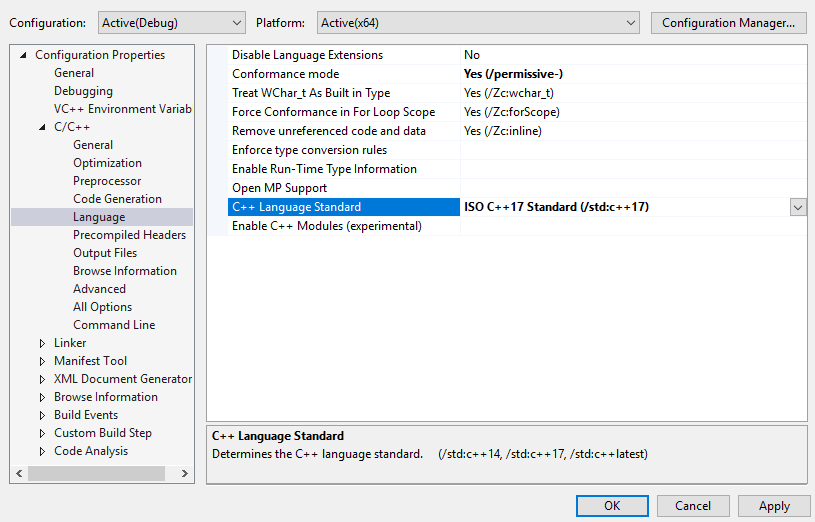Open the Configuration dropdown
The image size is (815, 522).
[171, 22]
